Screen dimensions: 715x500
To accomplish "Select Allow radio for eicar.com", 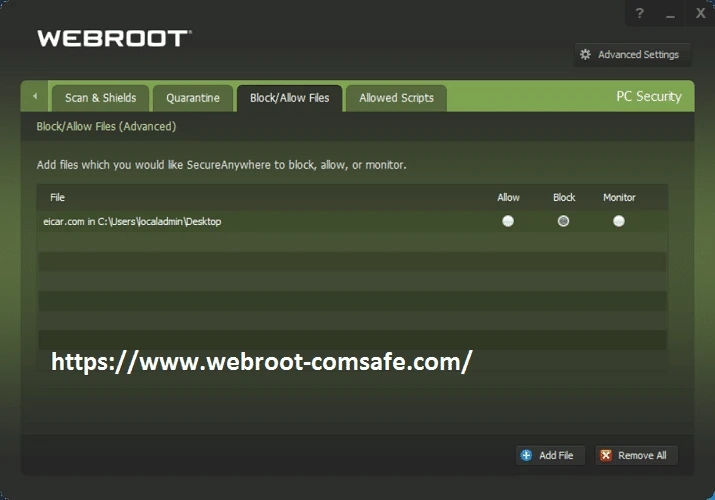I will tap(508, 221).
